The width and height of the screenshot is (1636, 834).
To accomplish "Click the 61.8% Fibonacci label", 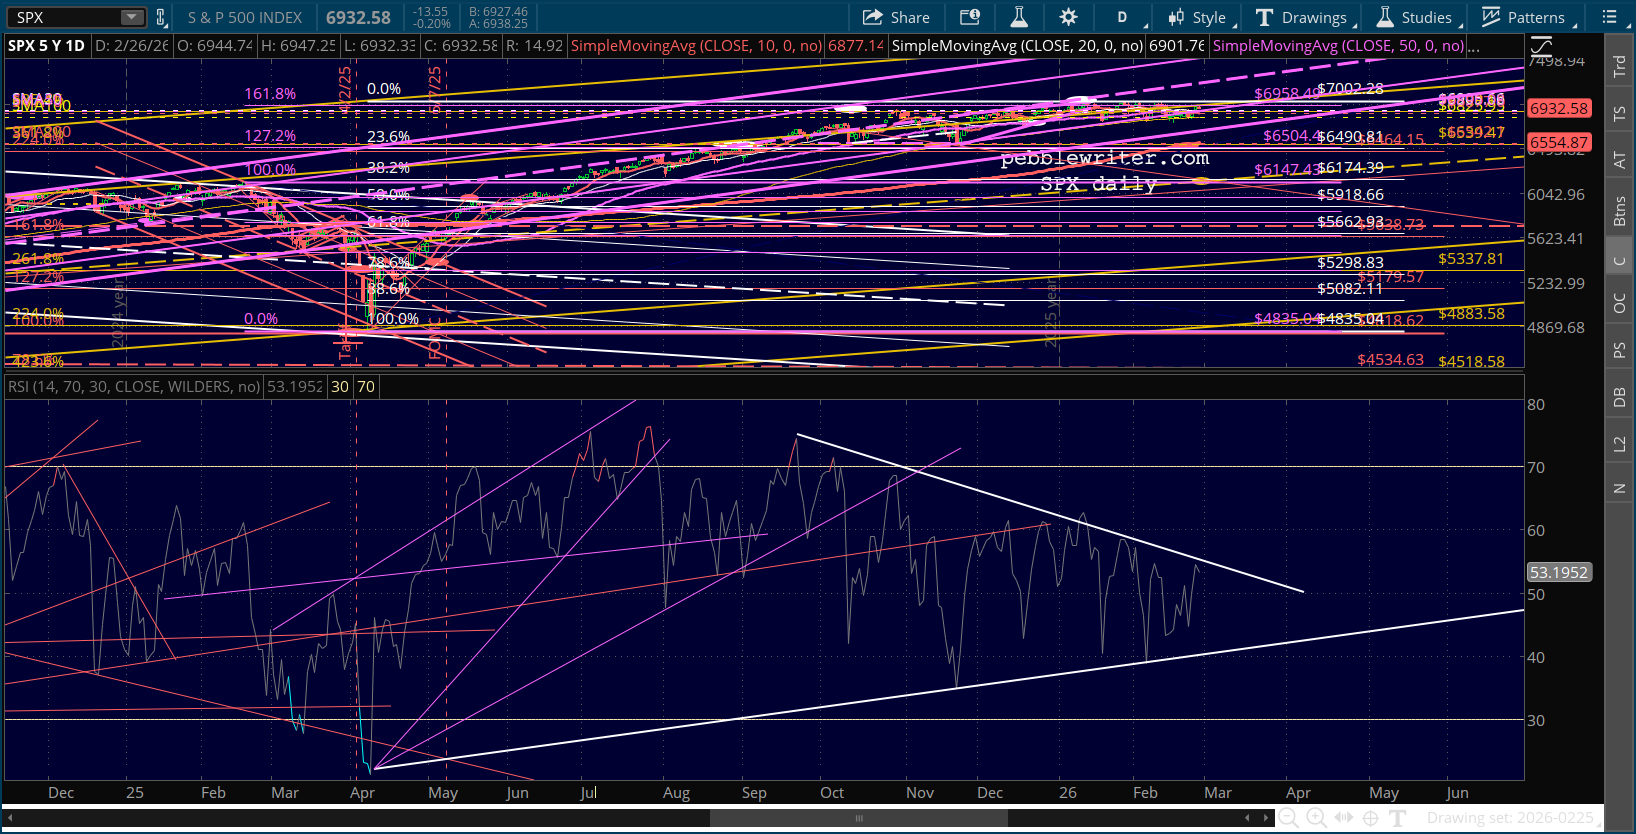I will [x=388, y=222].
